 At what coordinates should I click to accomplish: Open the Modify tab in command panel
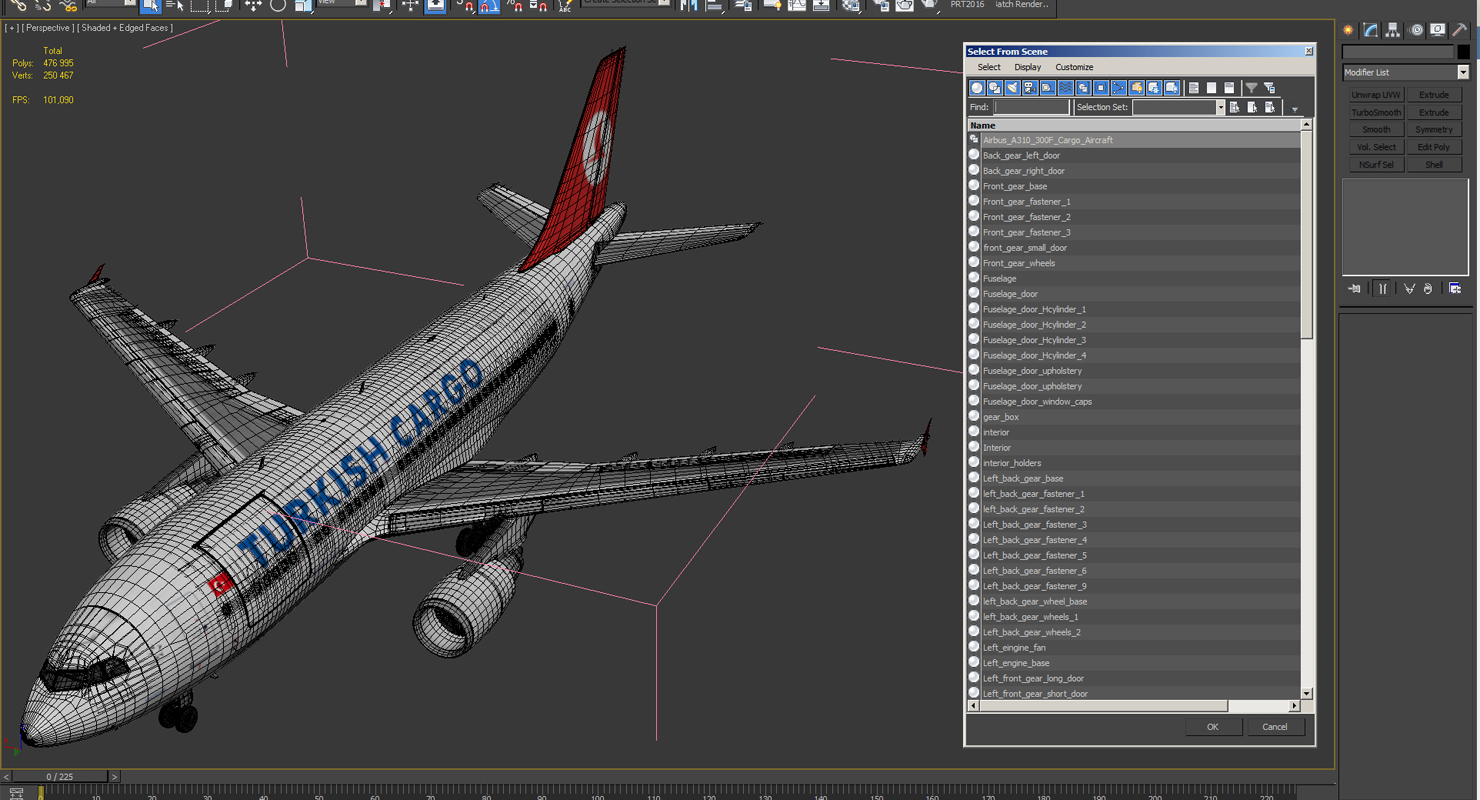tap(1371, 30)
